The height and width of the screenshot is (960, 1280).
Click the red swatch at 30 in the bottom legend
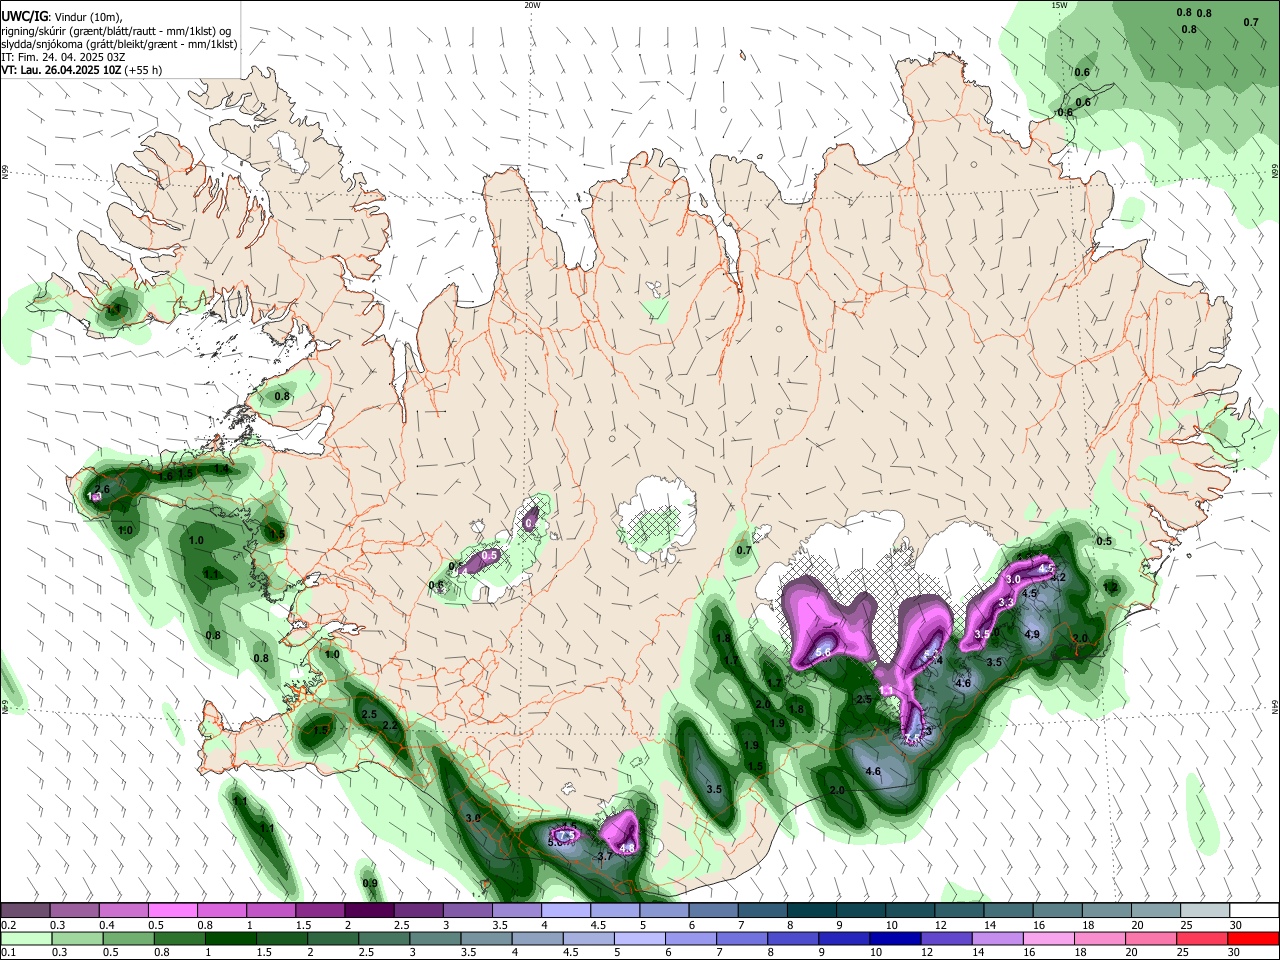1253,939
